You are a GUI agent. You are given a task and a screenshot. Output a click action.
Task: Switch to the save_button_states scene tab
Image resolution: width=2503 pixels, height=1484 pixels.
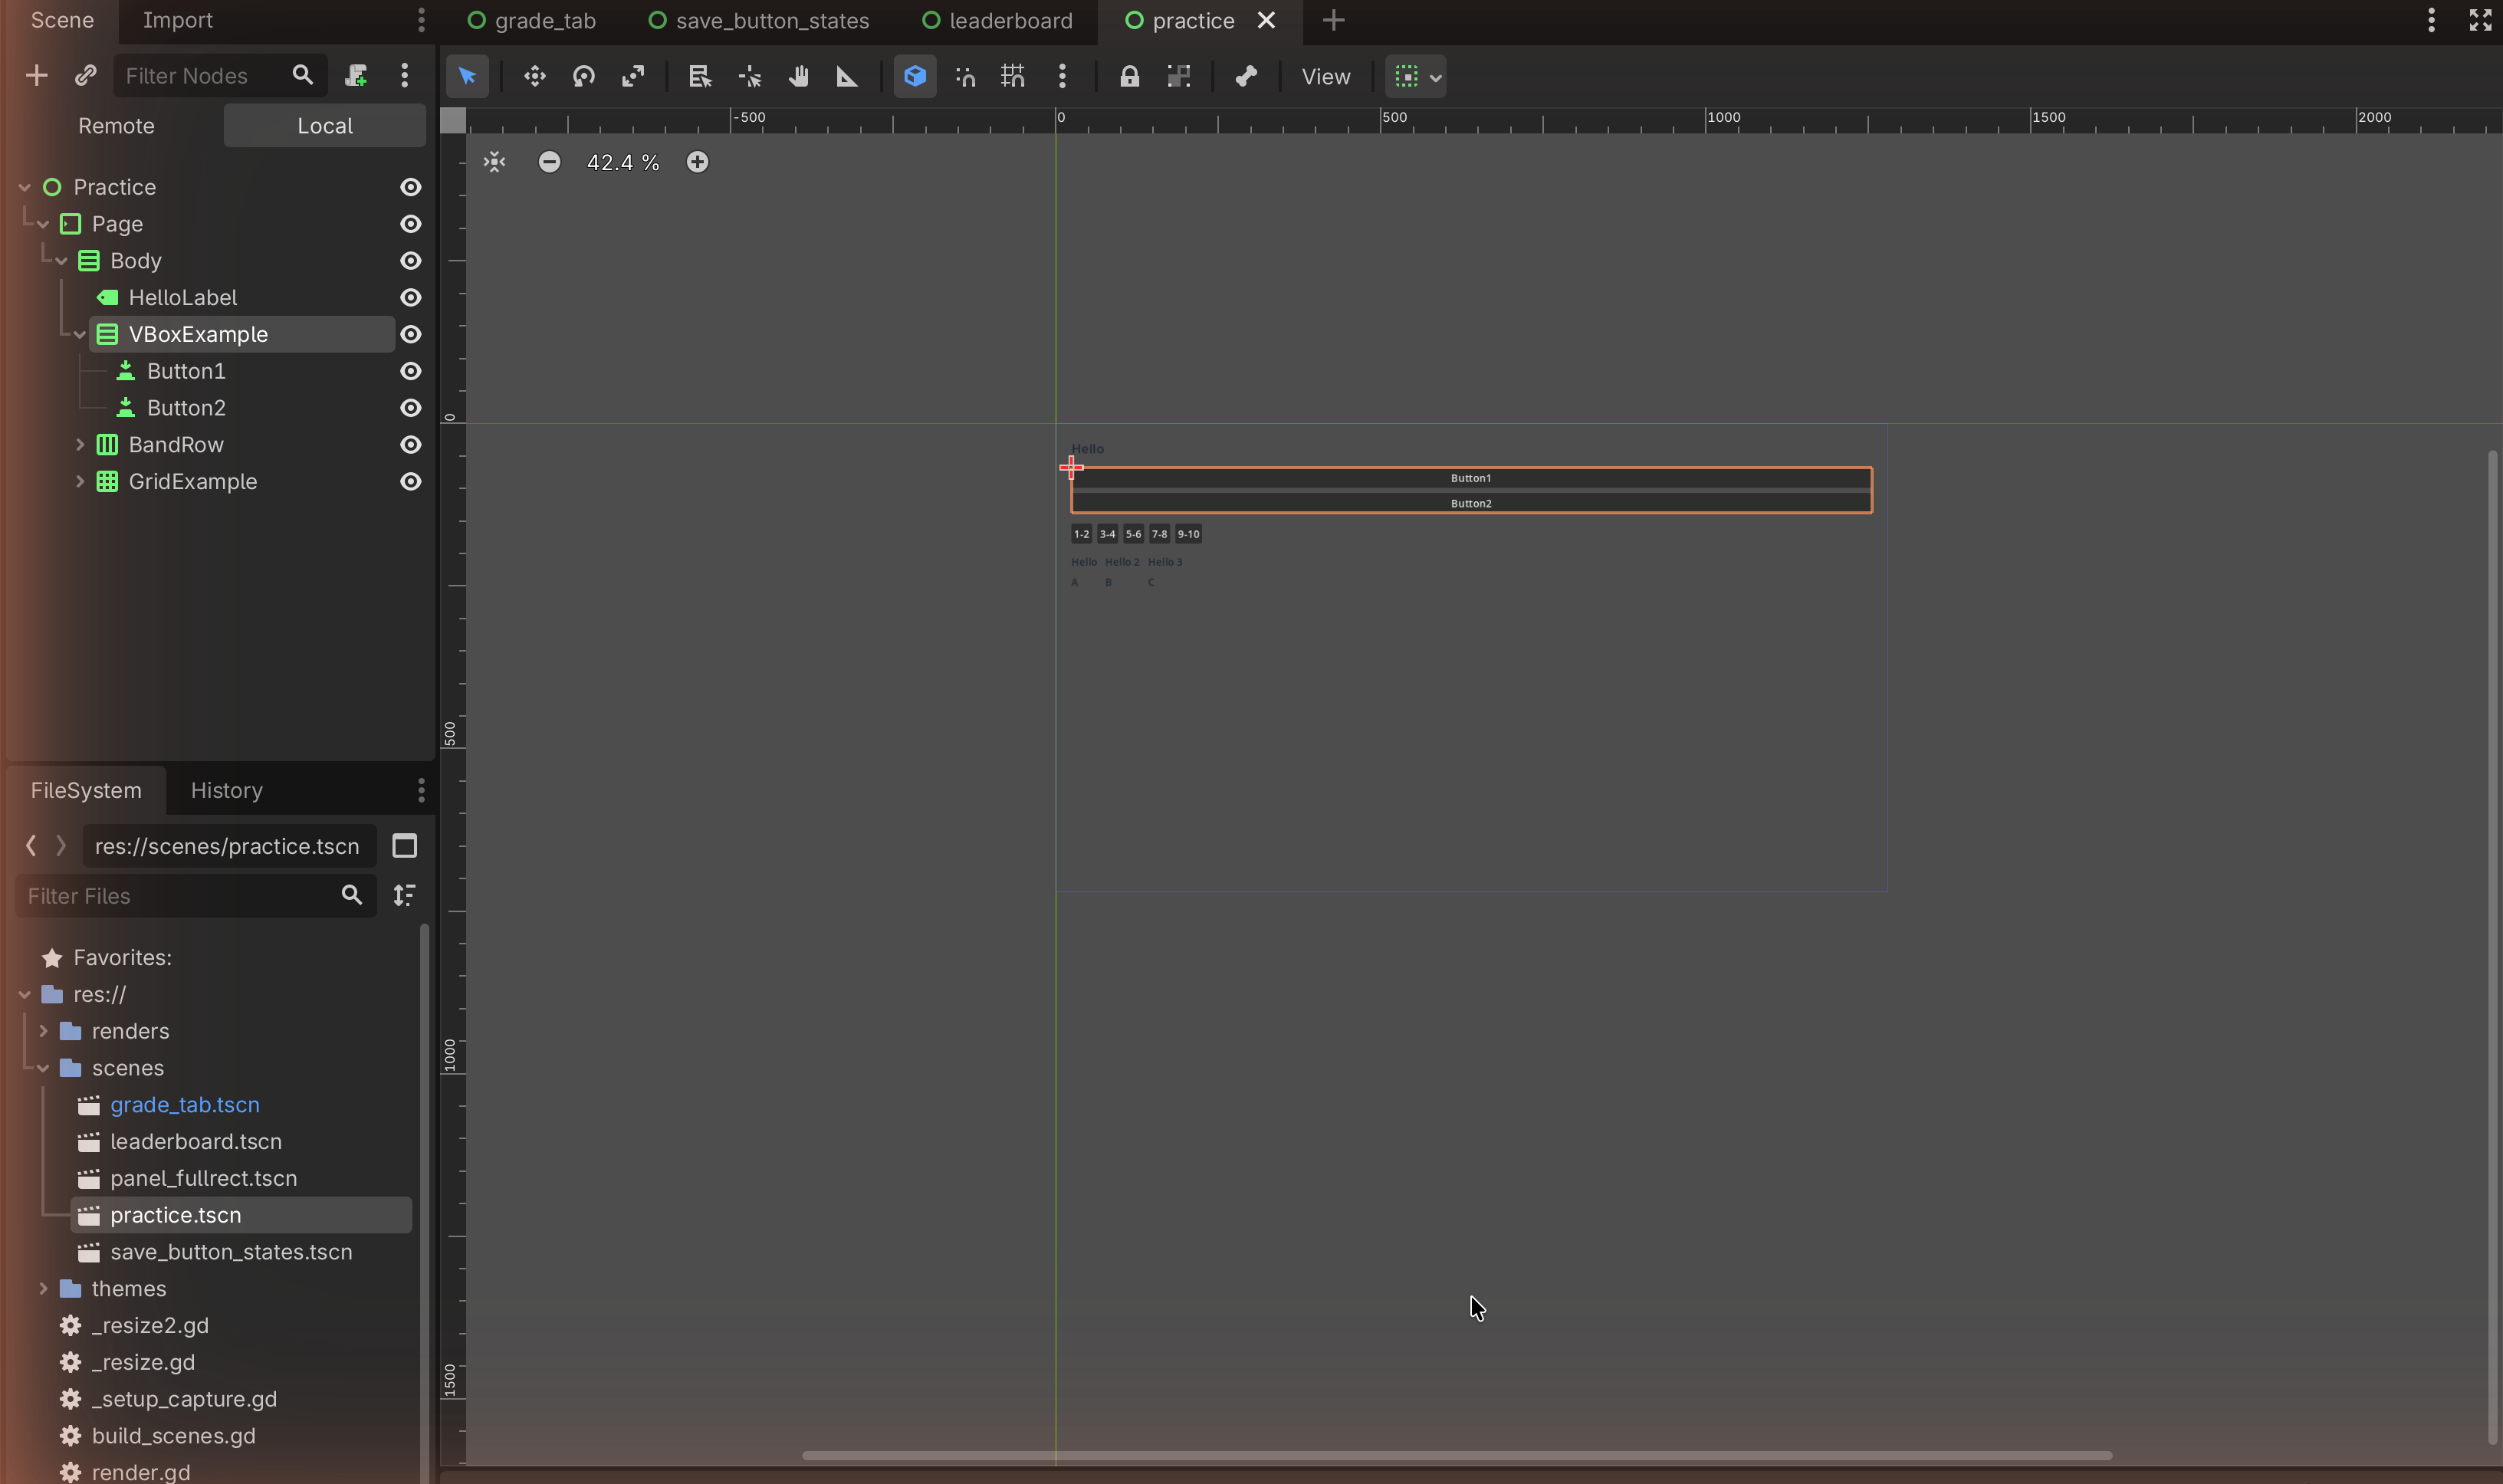(759, 21)
